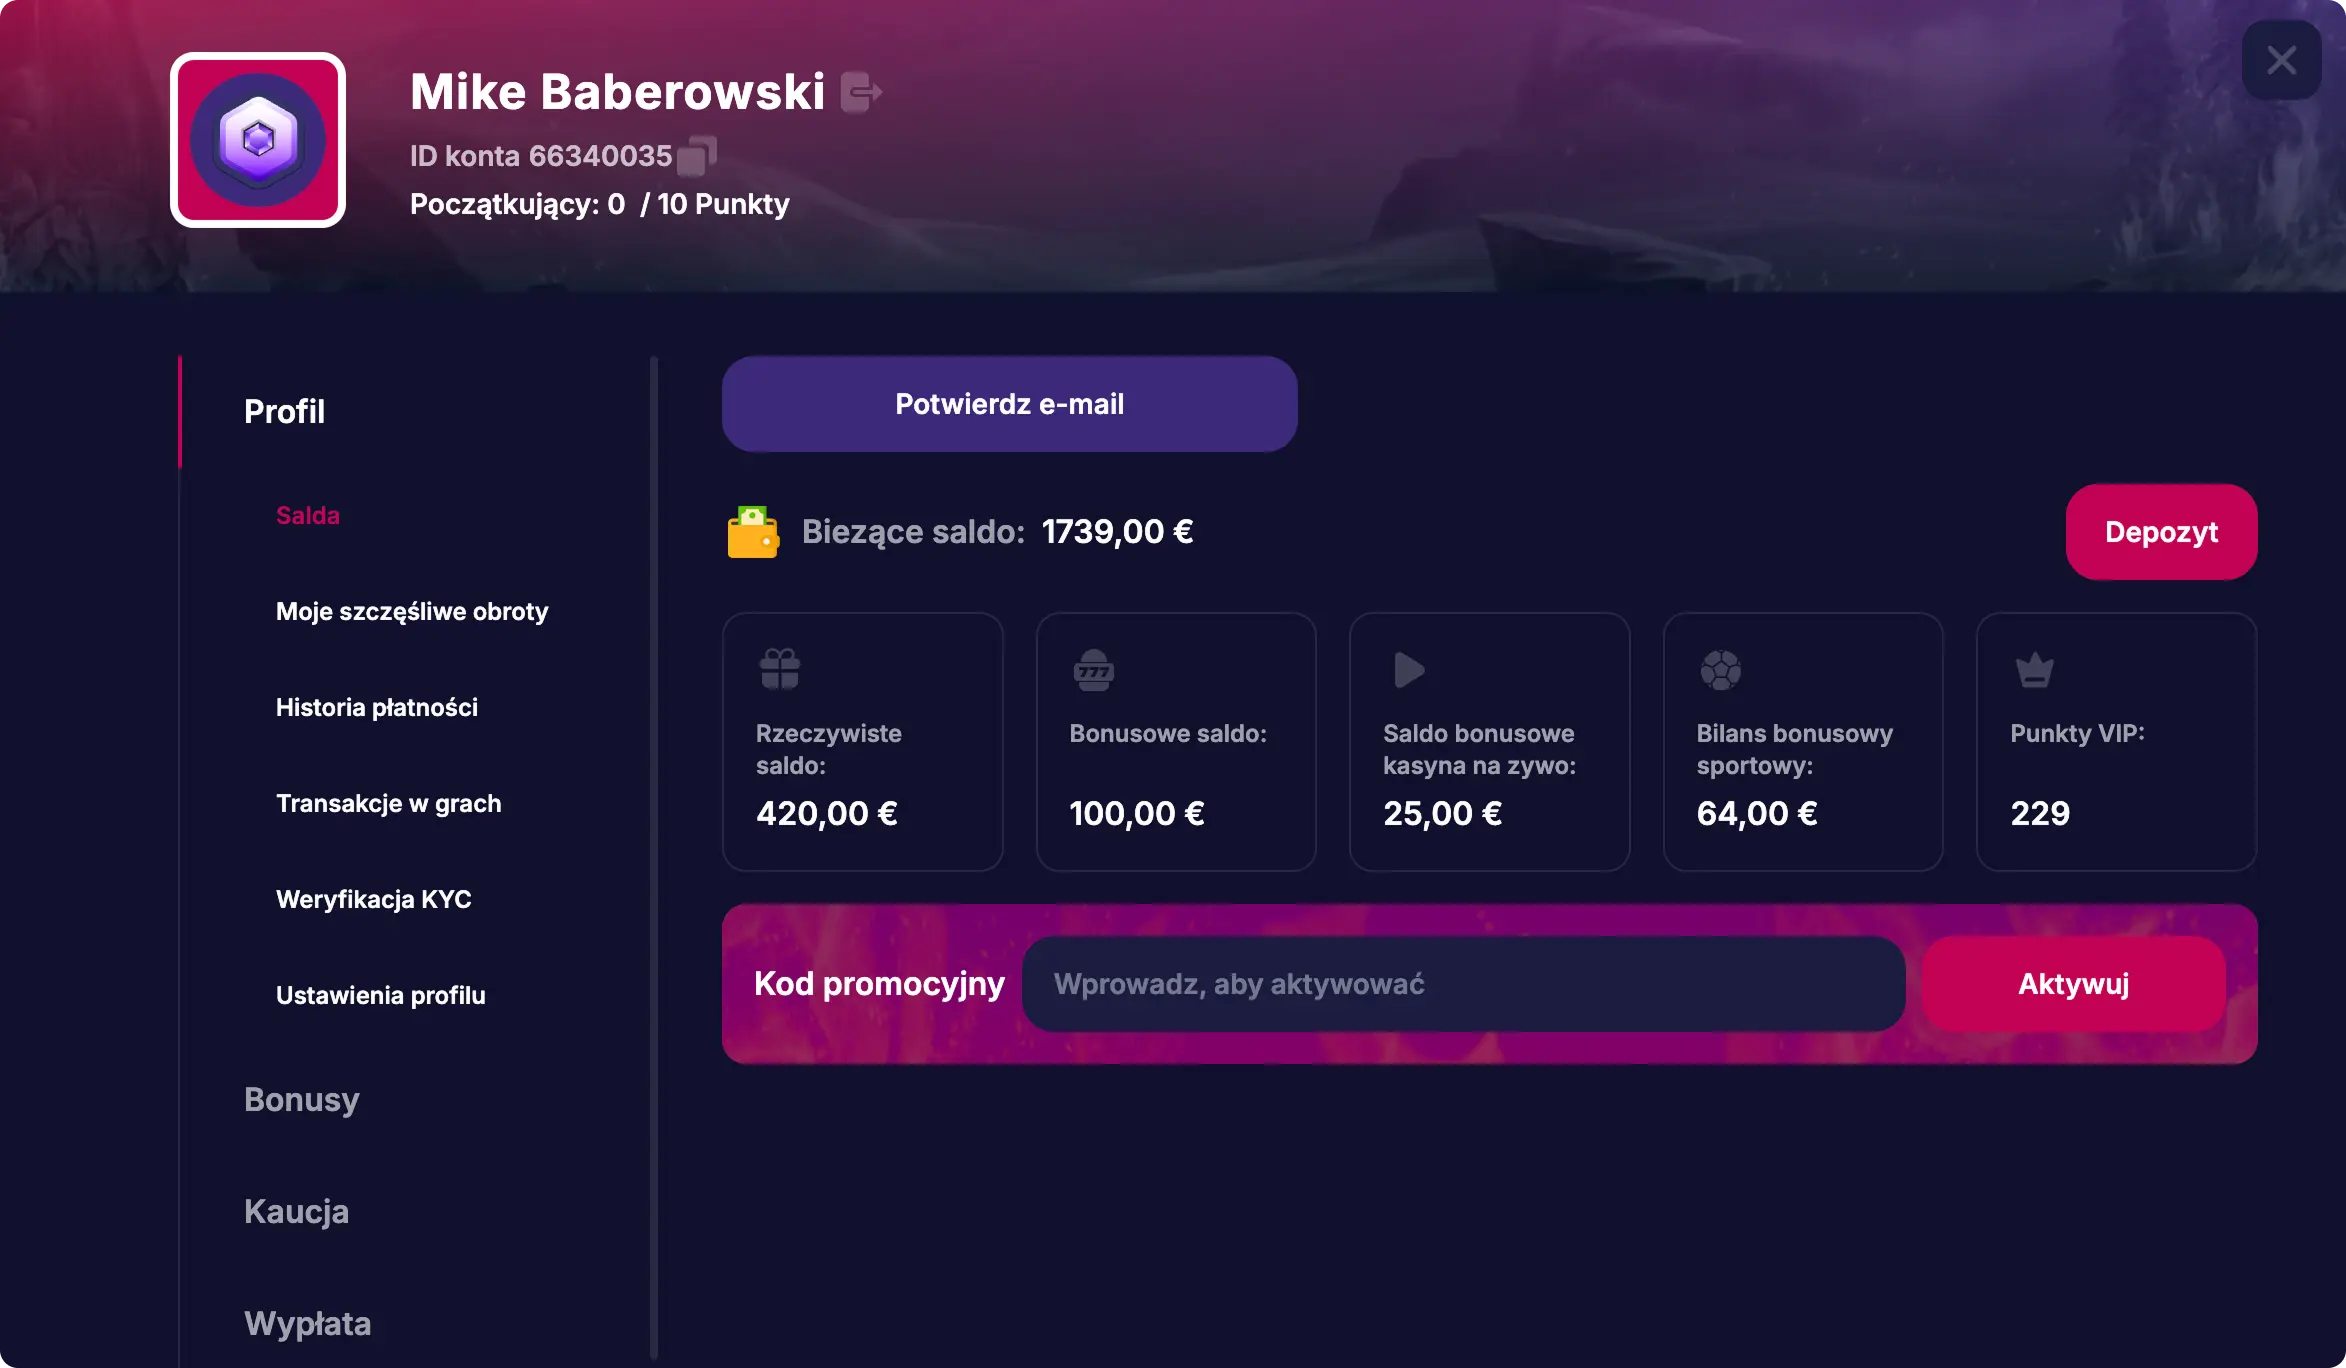Select the gift icon on Rzeczywiste saldo card

coord(780,669)
